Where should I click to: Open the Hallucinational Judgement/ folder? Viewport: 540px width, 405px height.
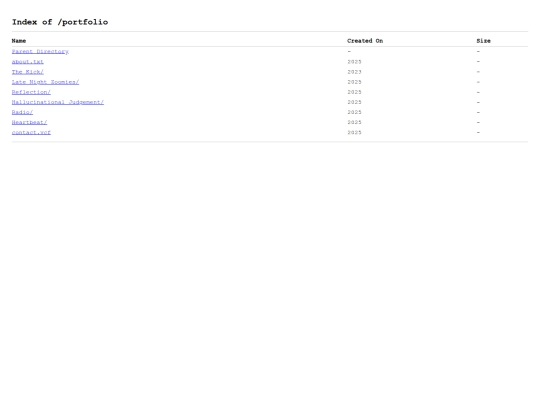point(58,102)
